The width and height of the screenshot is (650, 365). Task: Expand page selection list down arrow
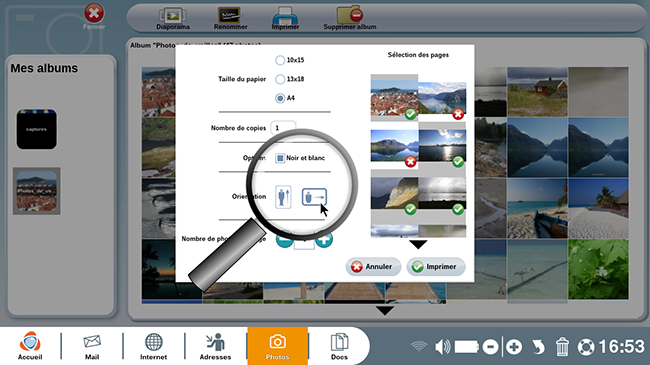point(418,245)
